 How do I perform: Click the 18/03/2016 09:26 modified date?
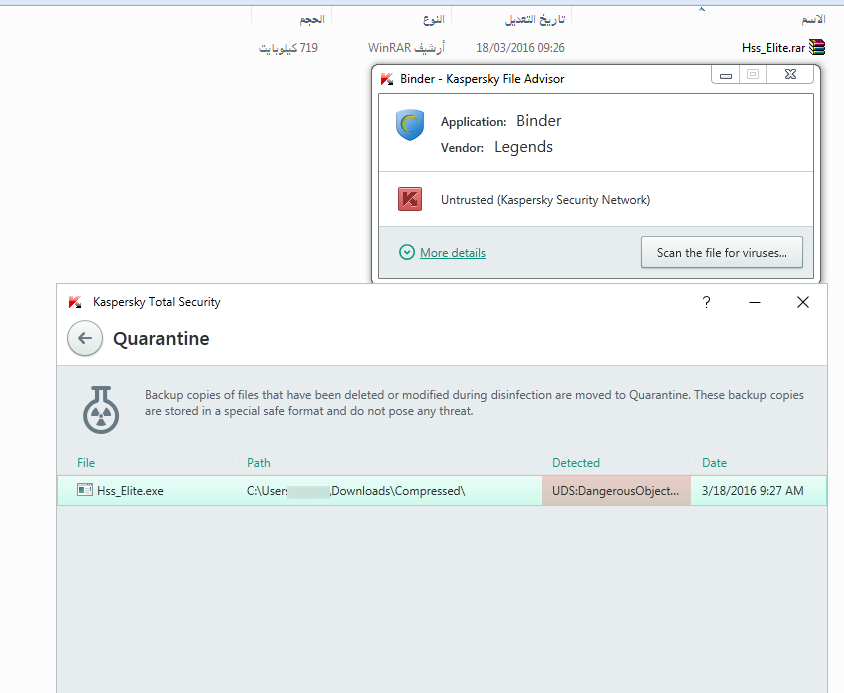pyautogui.click(x=520, y=48)
